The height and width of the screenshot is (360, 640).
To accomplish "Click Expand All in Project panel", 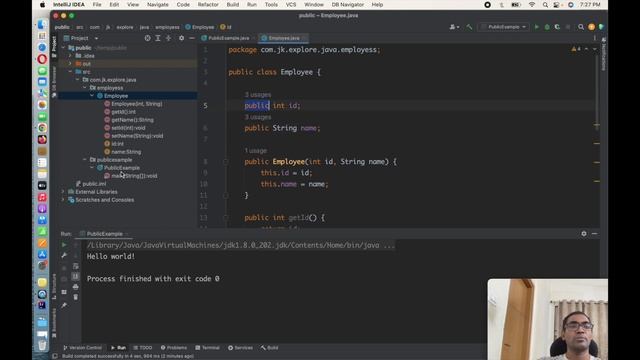I will (x=158, y=38).
